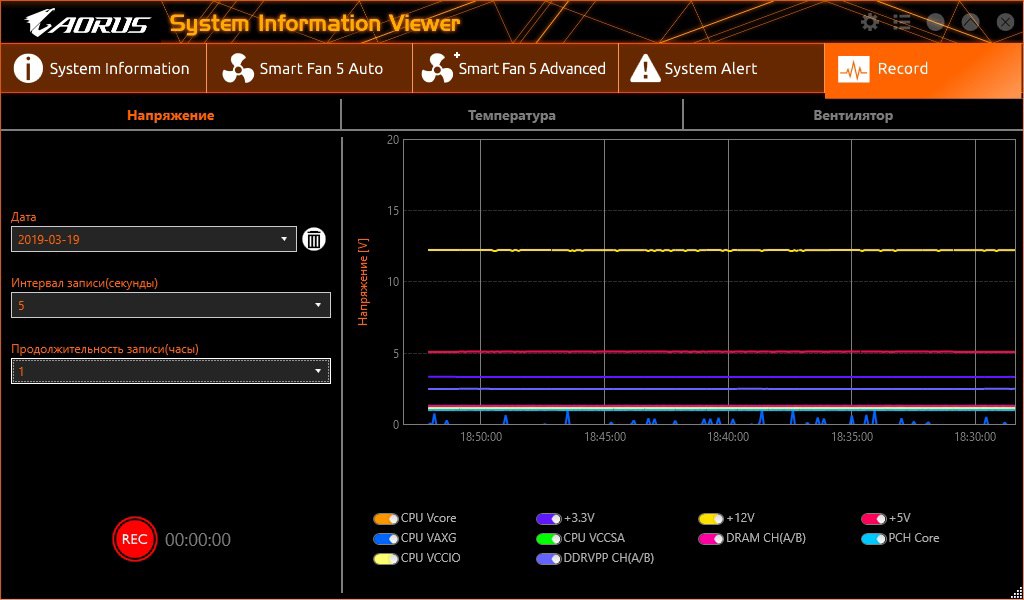
Task: Open the System Alert tab
Action: 722,69
